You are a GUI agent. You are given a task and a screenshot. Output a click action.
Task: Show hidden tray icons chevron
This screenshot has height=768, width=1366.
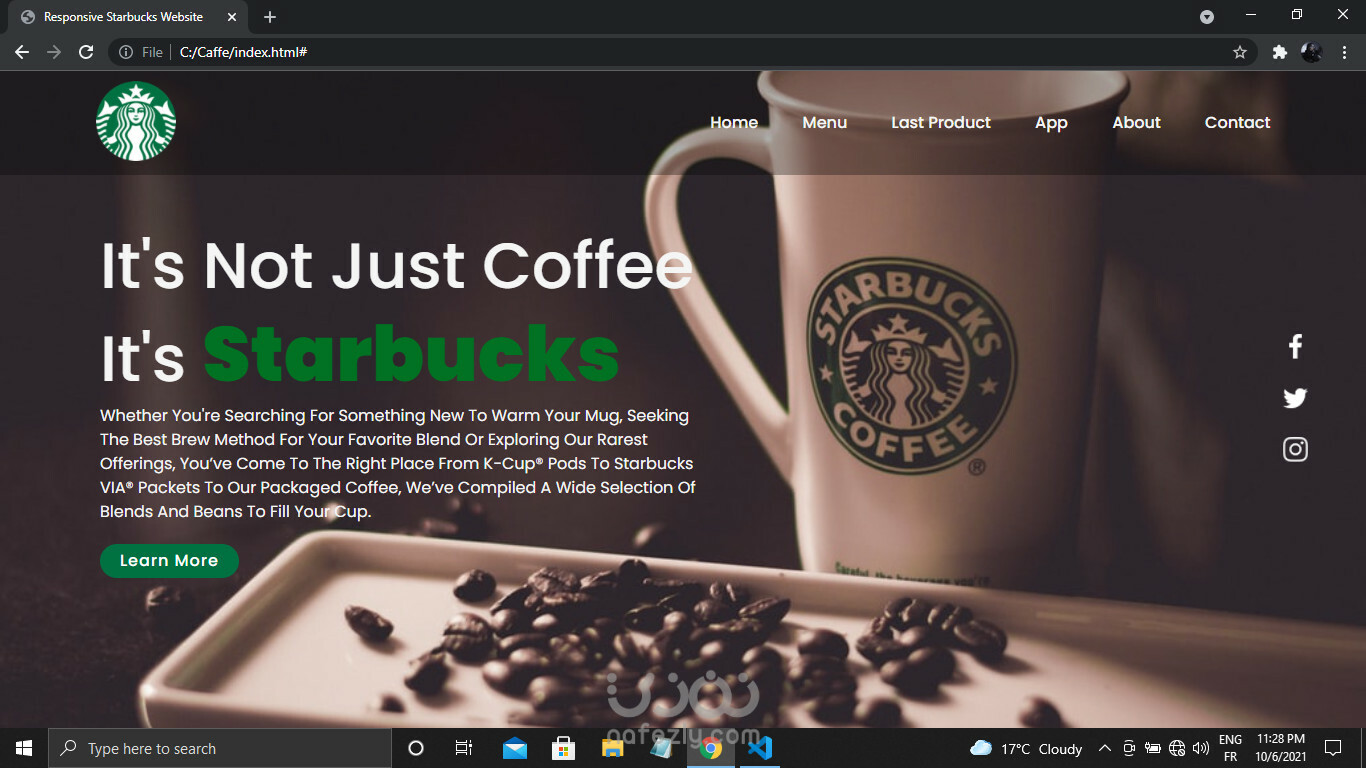point(1105,748)
